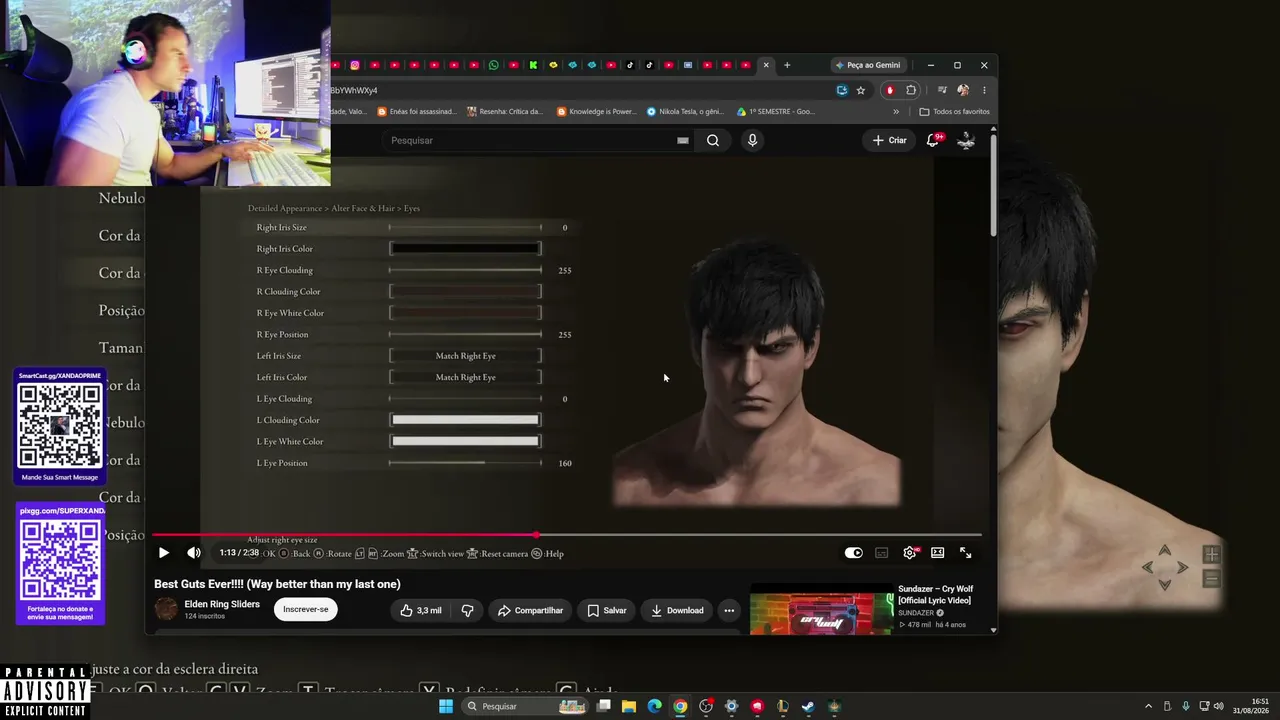The width and height of the screenshot is (1280, 720).
Task: Open Chrome three-dot menu
Action: point(984,90)
